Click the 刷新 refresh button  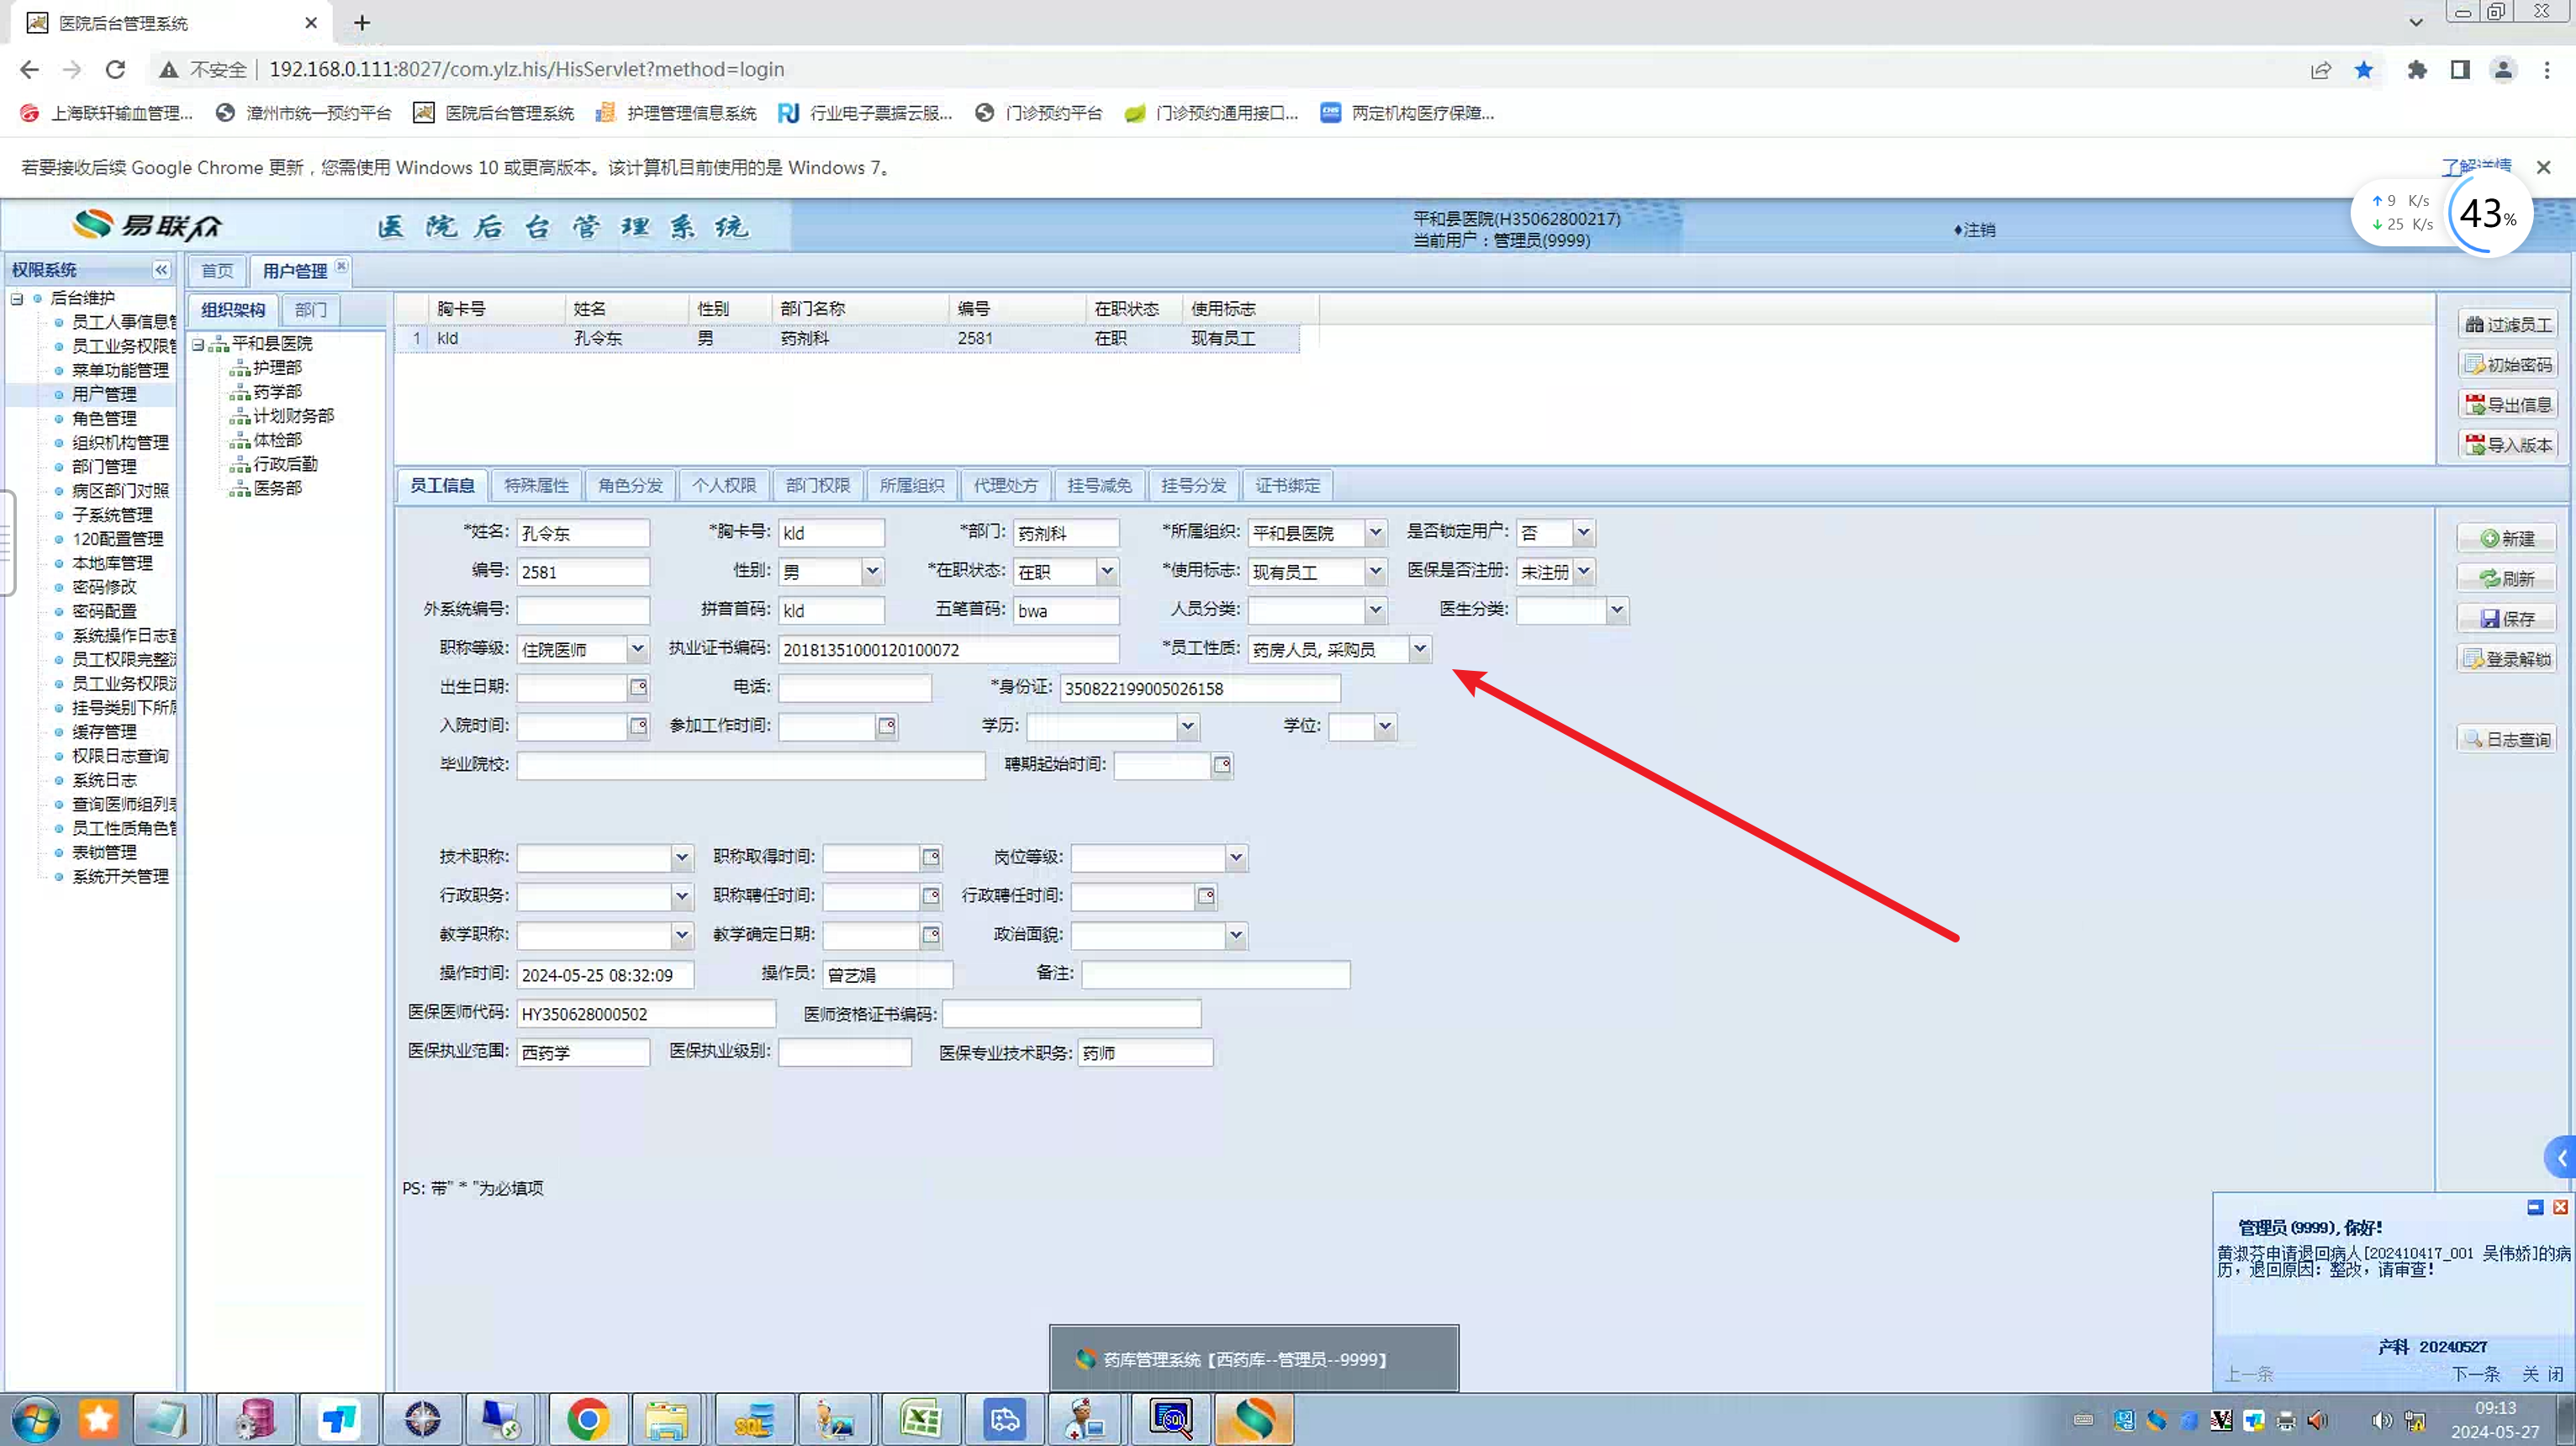[x=2507, y=579]
